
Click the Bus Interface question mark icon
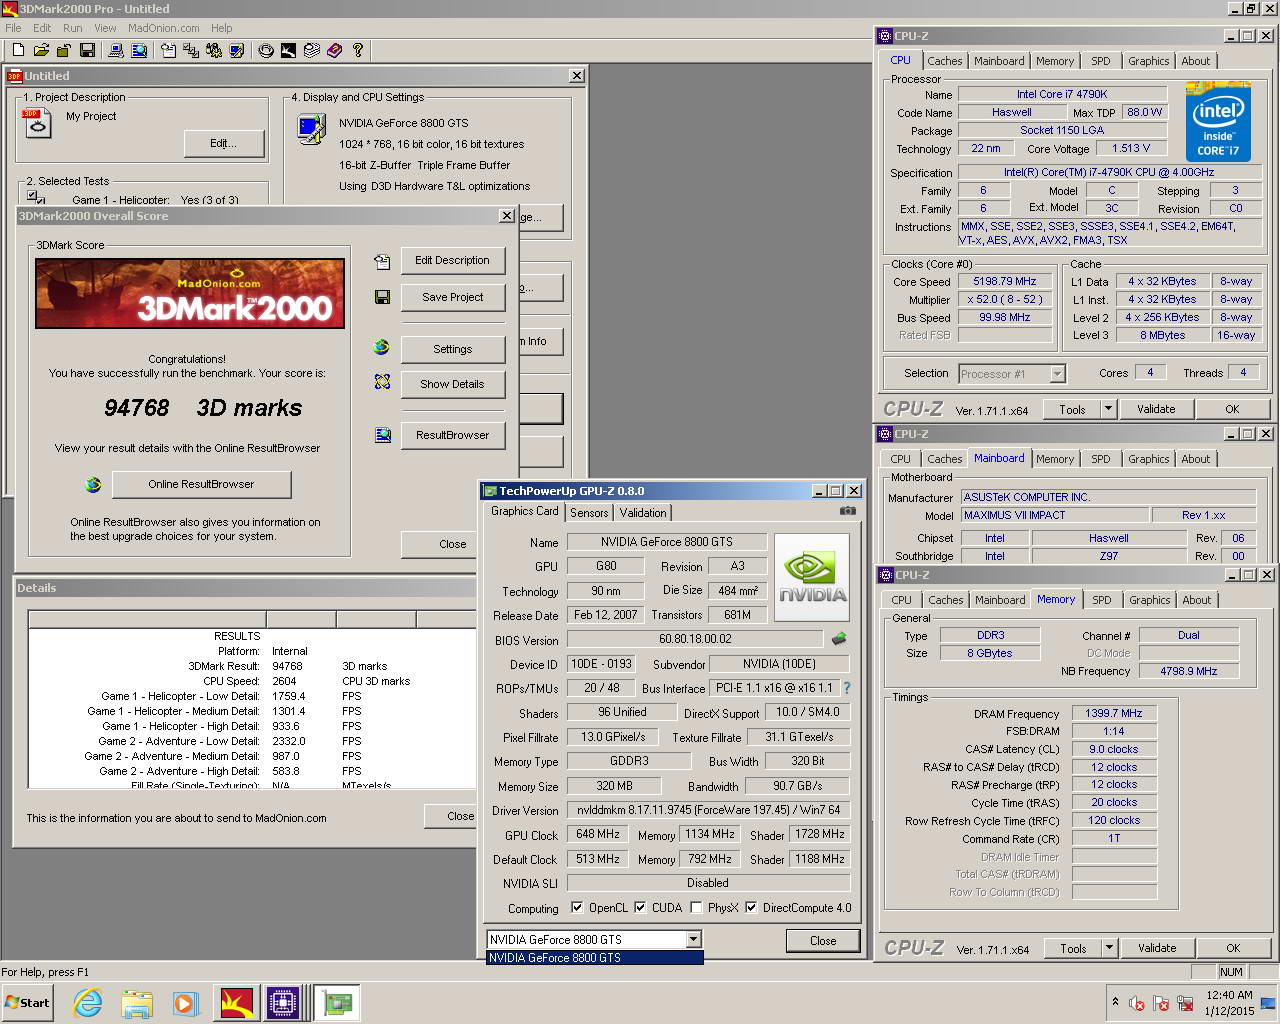(847, 688)
